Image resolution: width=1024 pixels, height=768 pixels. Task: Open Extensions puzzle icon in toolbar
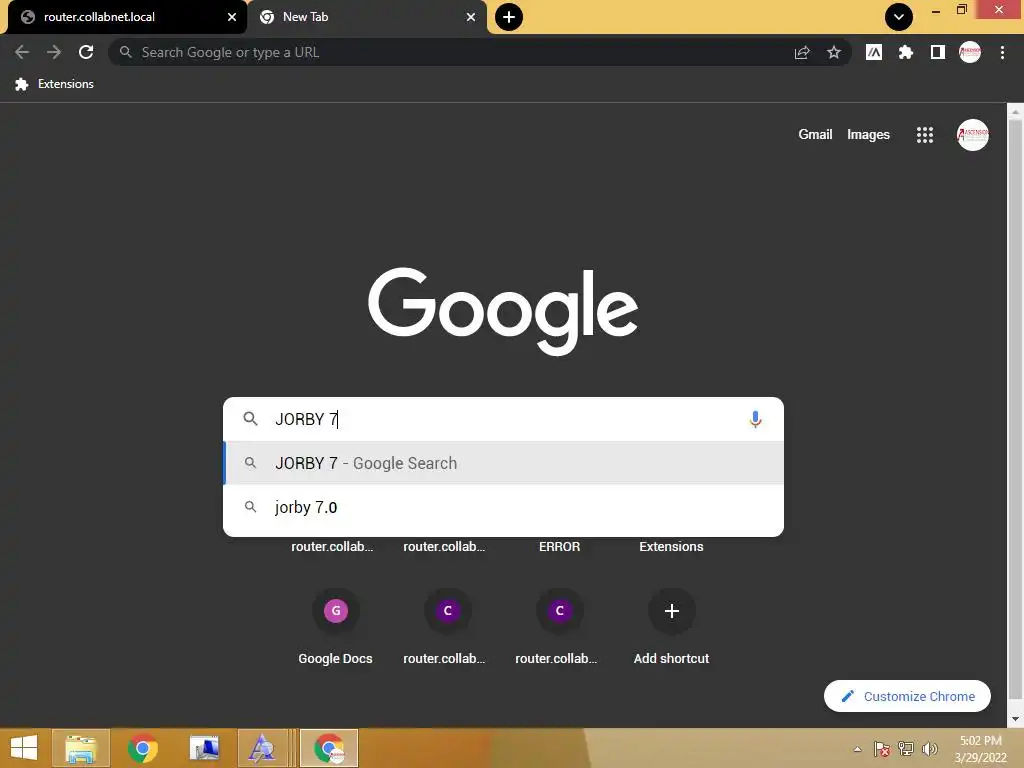(x=906, y=52)
